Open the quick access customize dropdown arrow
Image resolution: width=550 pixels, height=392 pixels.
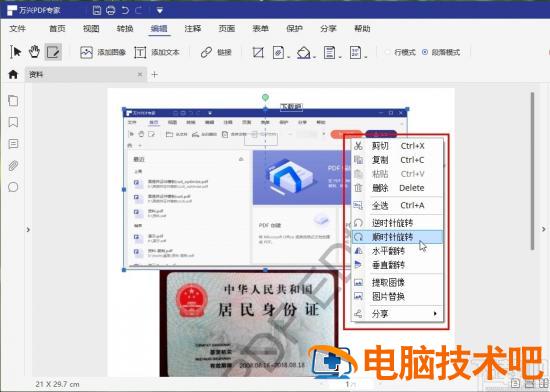tap(160, 11)
